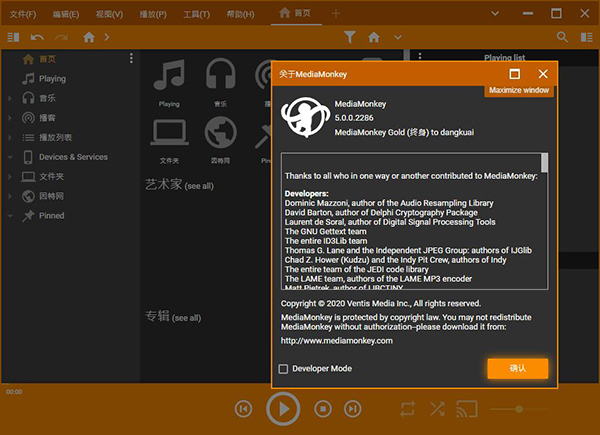Image resolution: width=600 pixels, height=435 pixels.
Task: Enable the Developer Mode checkbox
Action: pos(283,369)
